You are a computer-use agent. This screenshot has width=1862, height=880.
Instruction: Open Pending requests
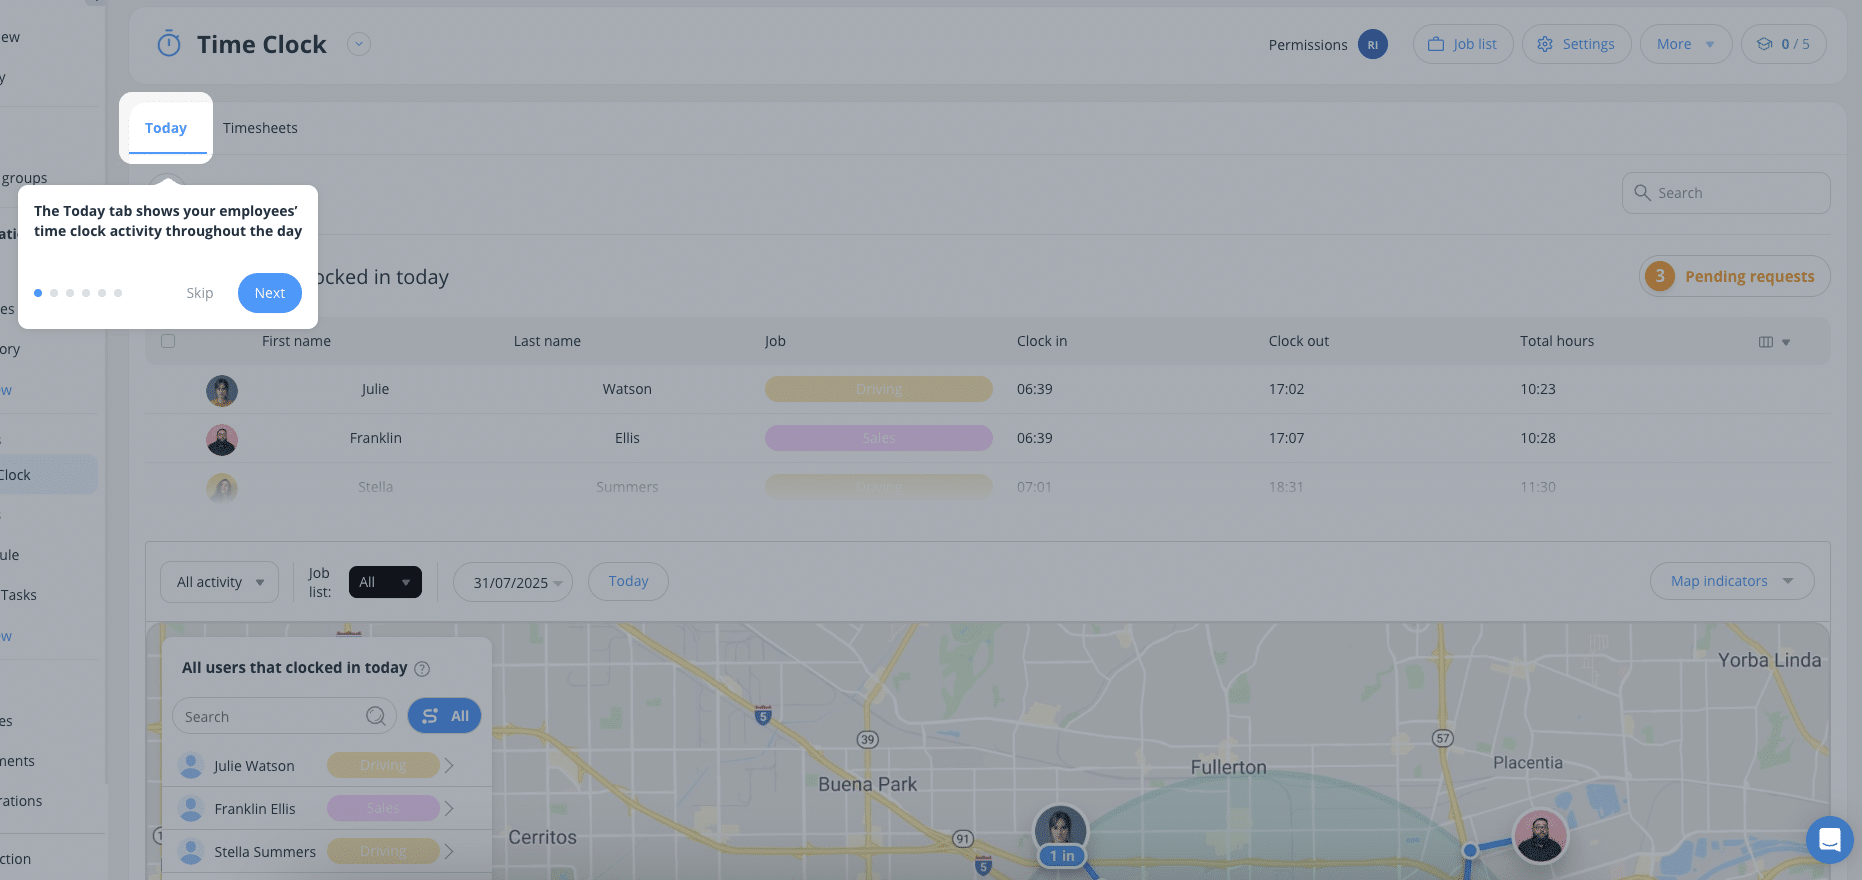[x=1735, y=276]
